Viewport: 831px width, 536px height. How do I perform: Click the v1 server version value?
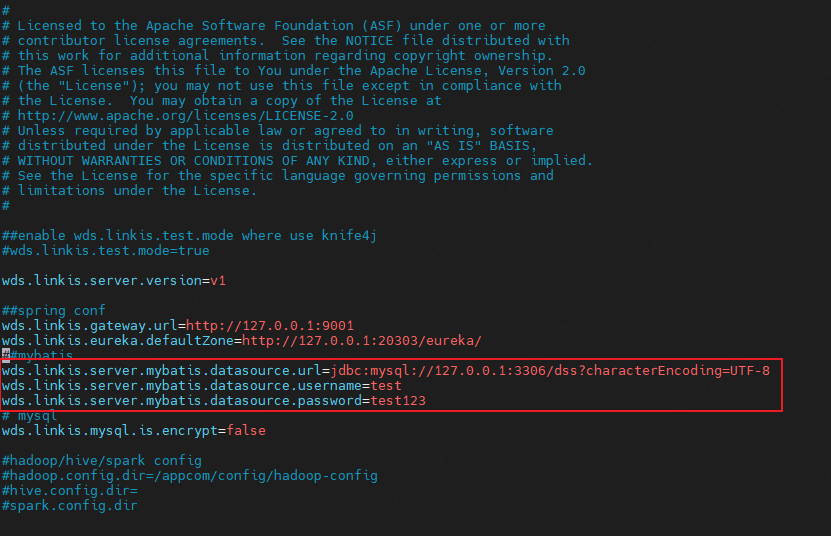(218, 280)
